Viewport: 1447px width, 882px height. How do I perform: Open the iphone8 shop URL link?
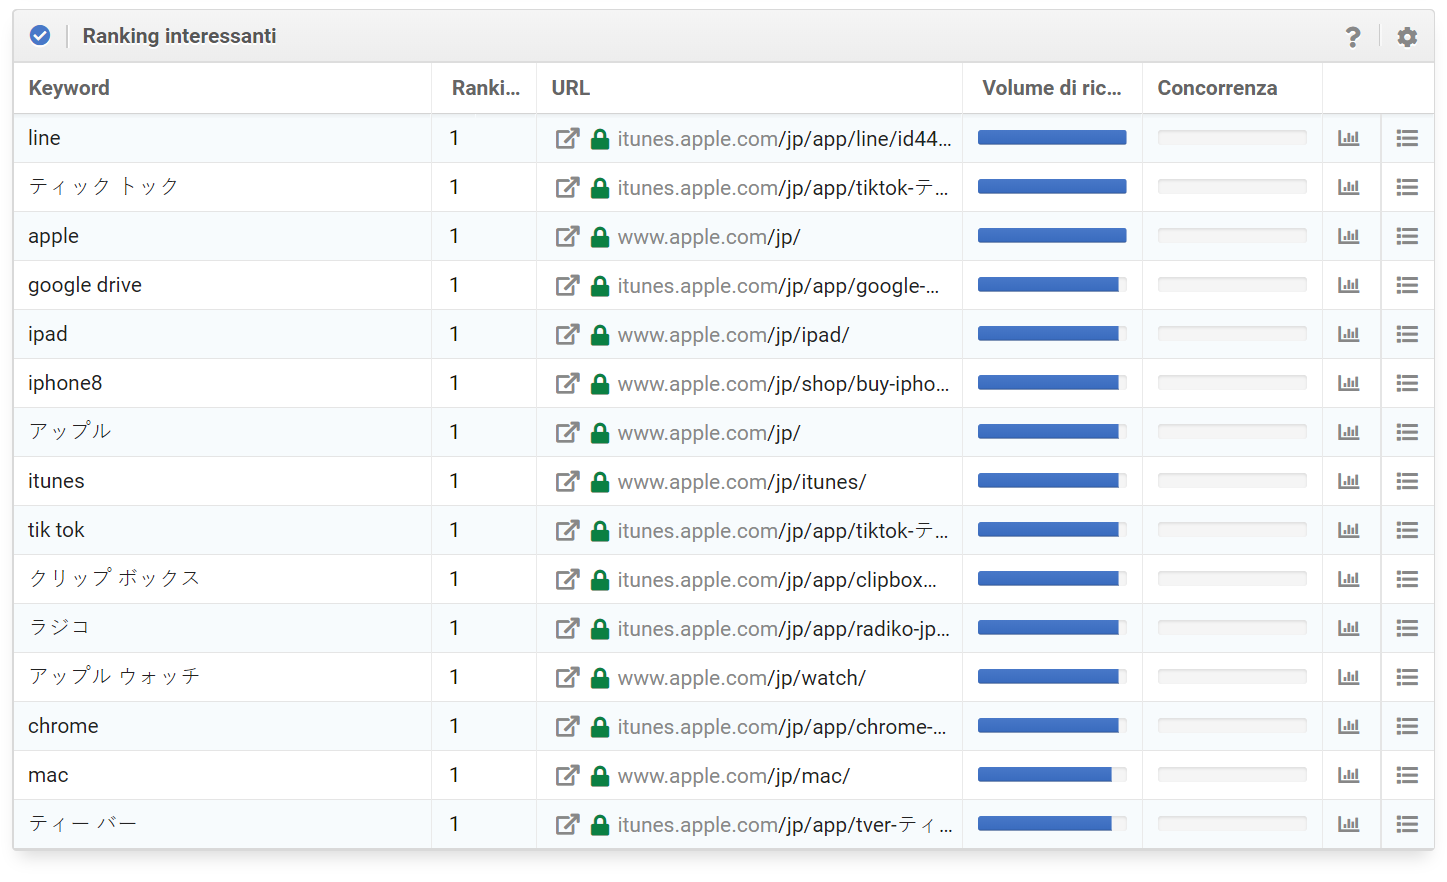click(x=784, y=384)
